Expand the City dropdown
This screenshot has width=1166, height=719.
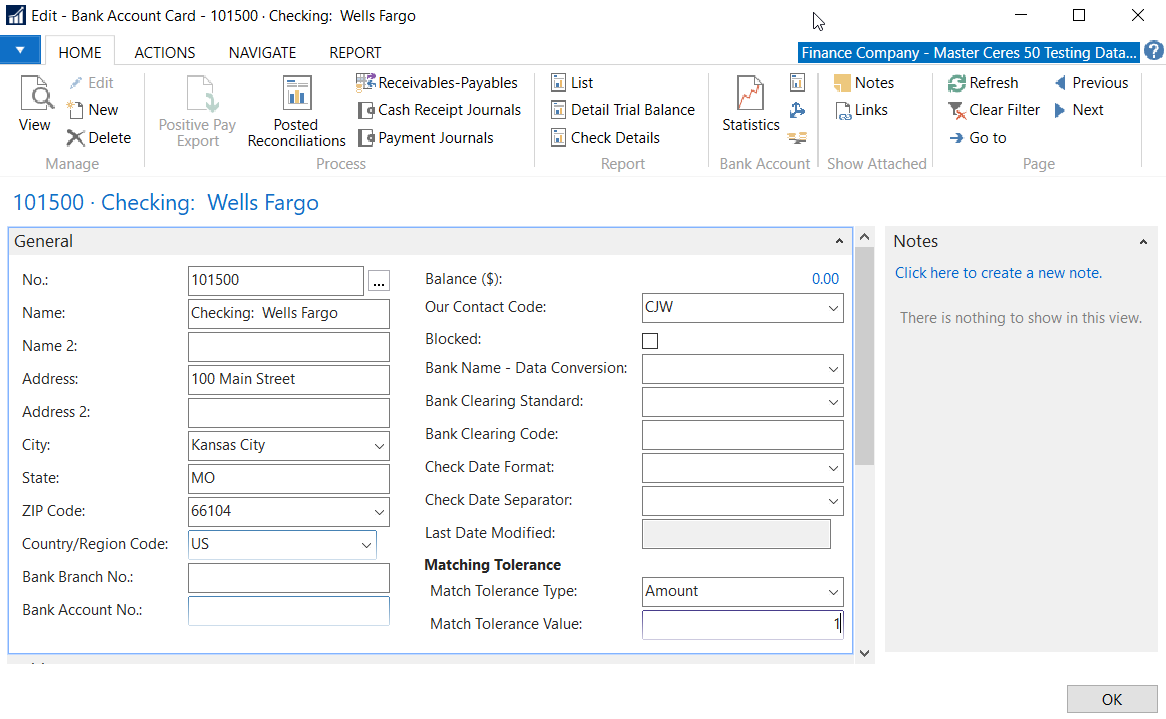379,446
